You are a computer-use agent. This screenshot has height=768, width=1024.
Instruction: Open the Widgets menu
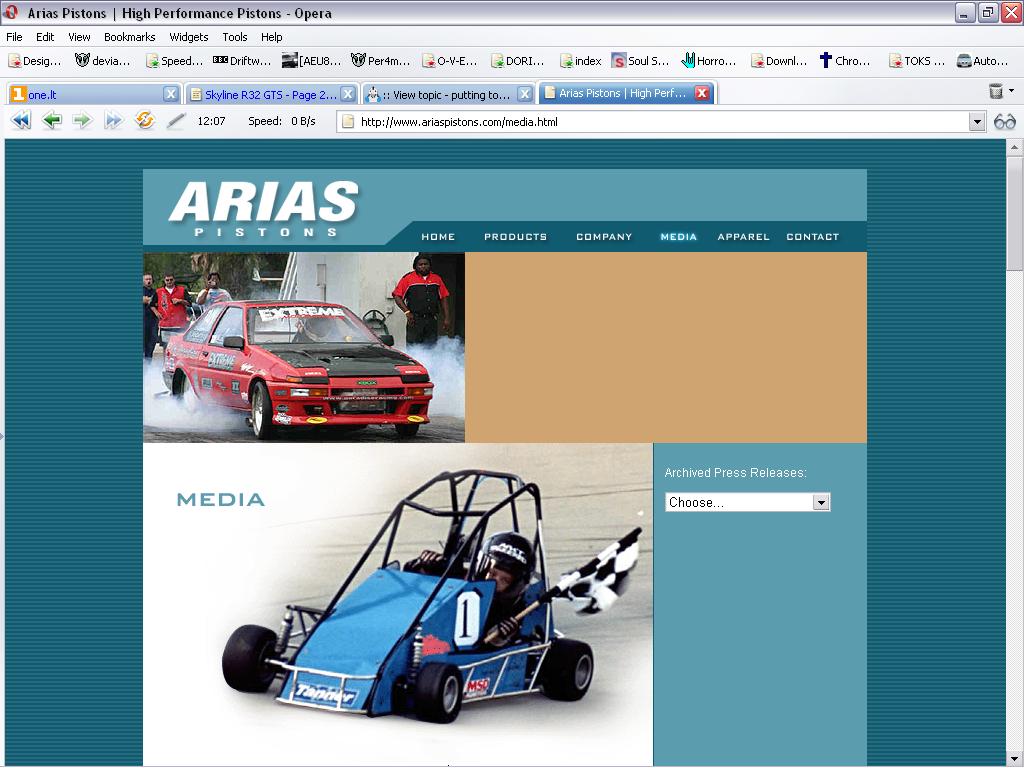tap(188, 37)
